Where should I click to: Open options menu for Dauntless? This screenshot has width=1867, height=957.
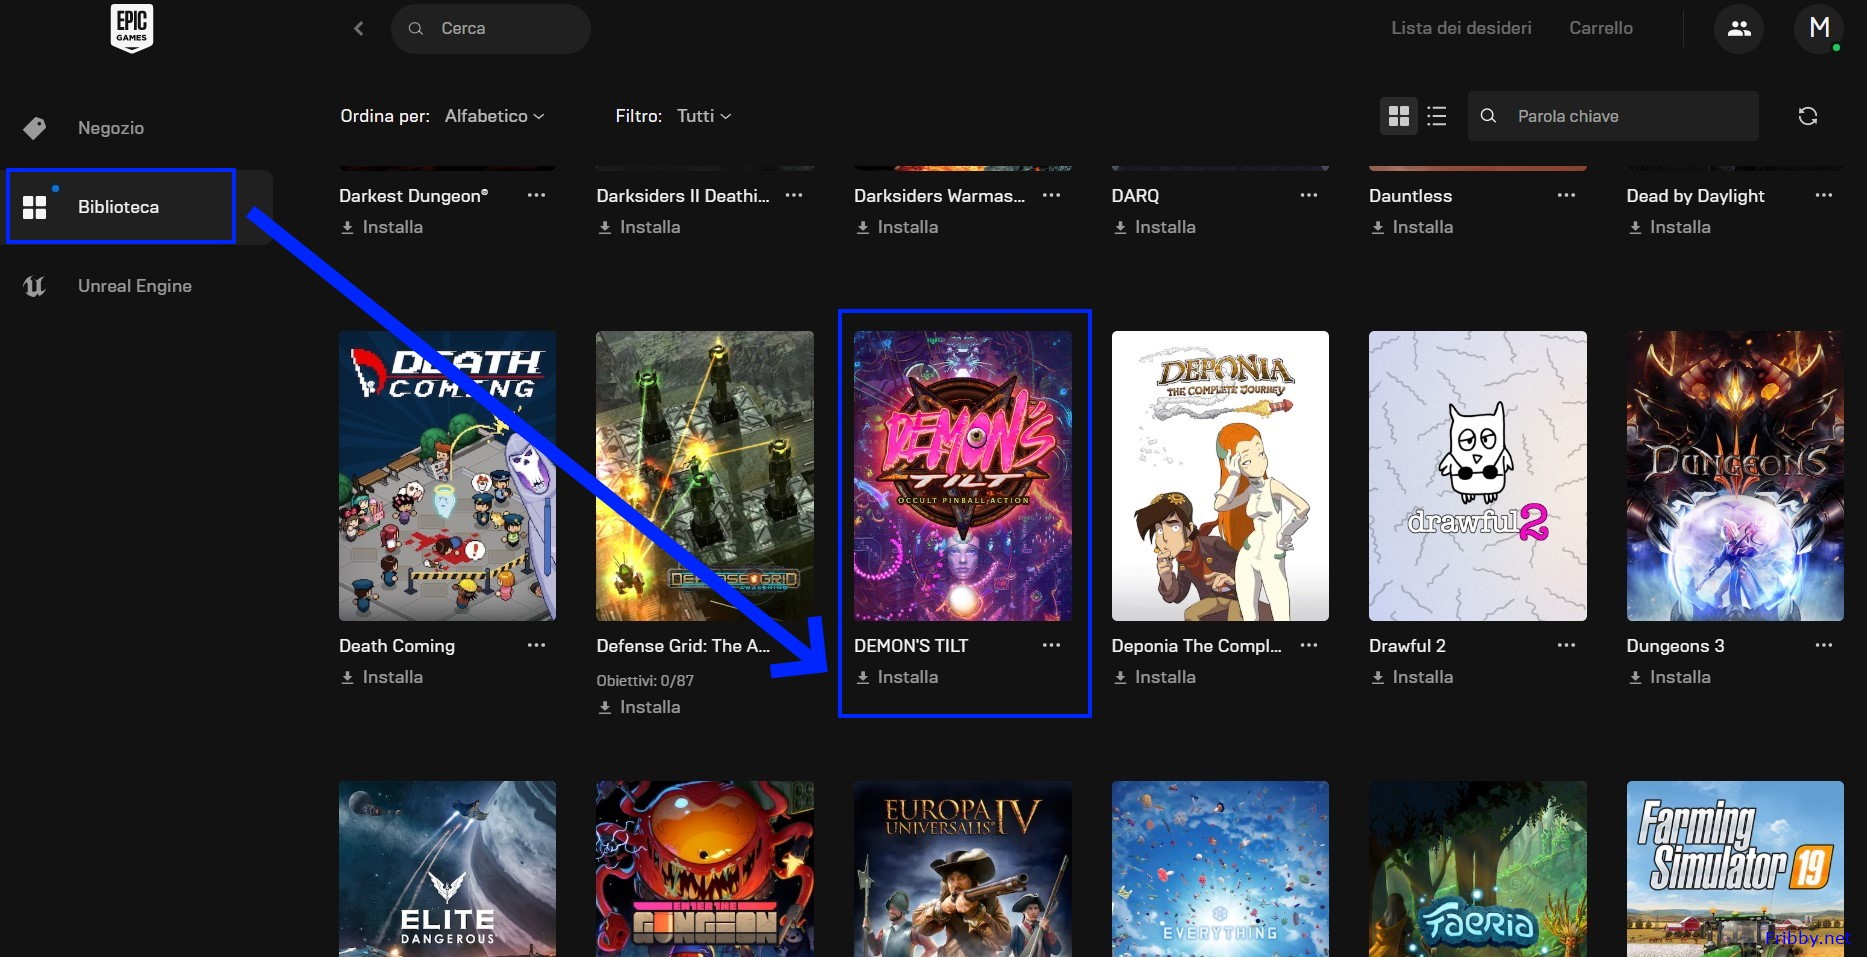pos(1567,195)
